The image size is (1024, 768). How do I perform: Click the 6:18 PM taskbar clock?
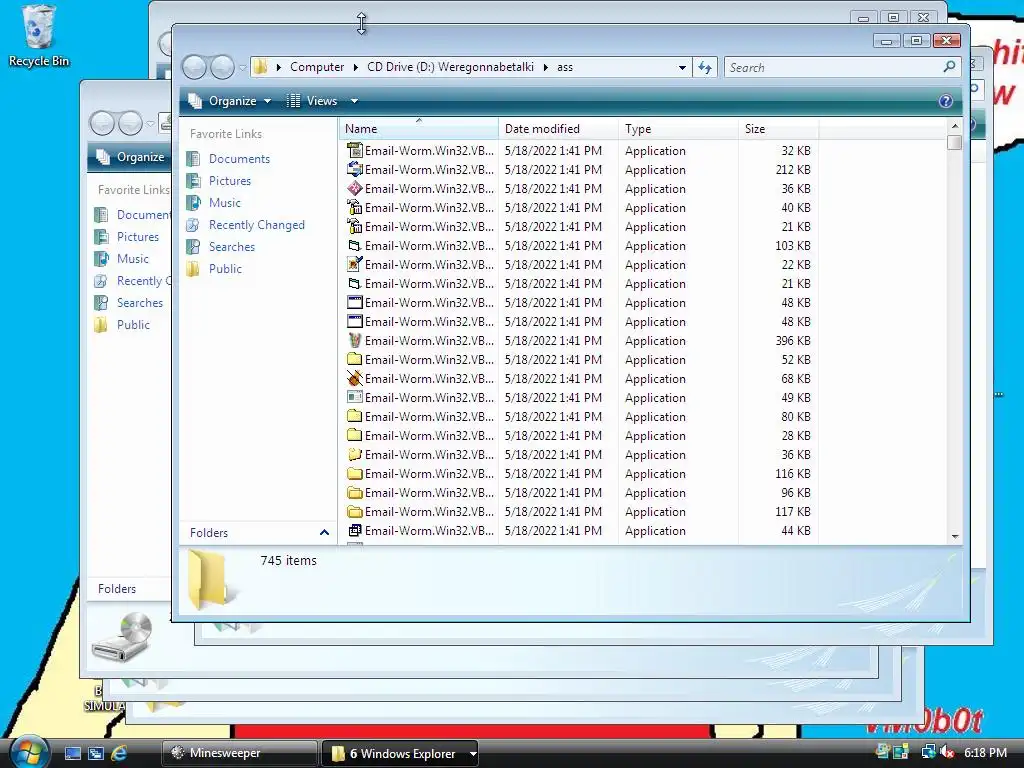(985, 752)
